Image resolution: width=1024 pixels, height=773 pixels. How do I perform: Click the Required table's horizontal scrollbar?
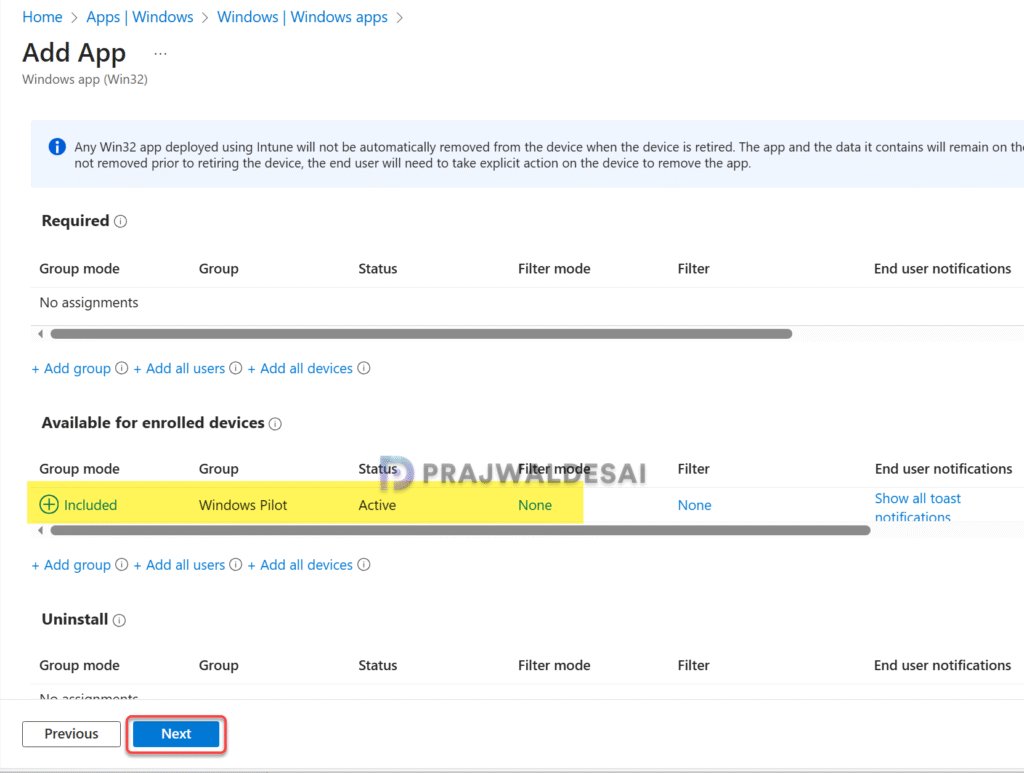pyautogui.click(x=421, y=334)
